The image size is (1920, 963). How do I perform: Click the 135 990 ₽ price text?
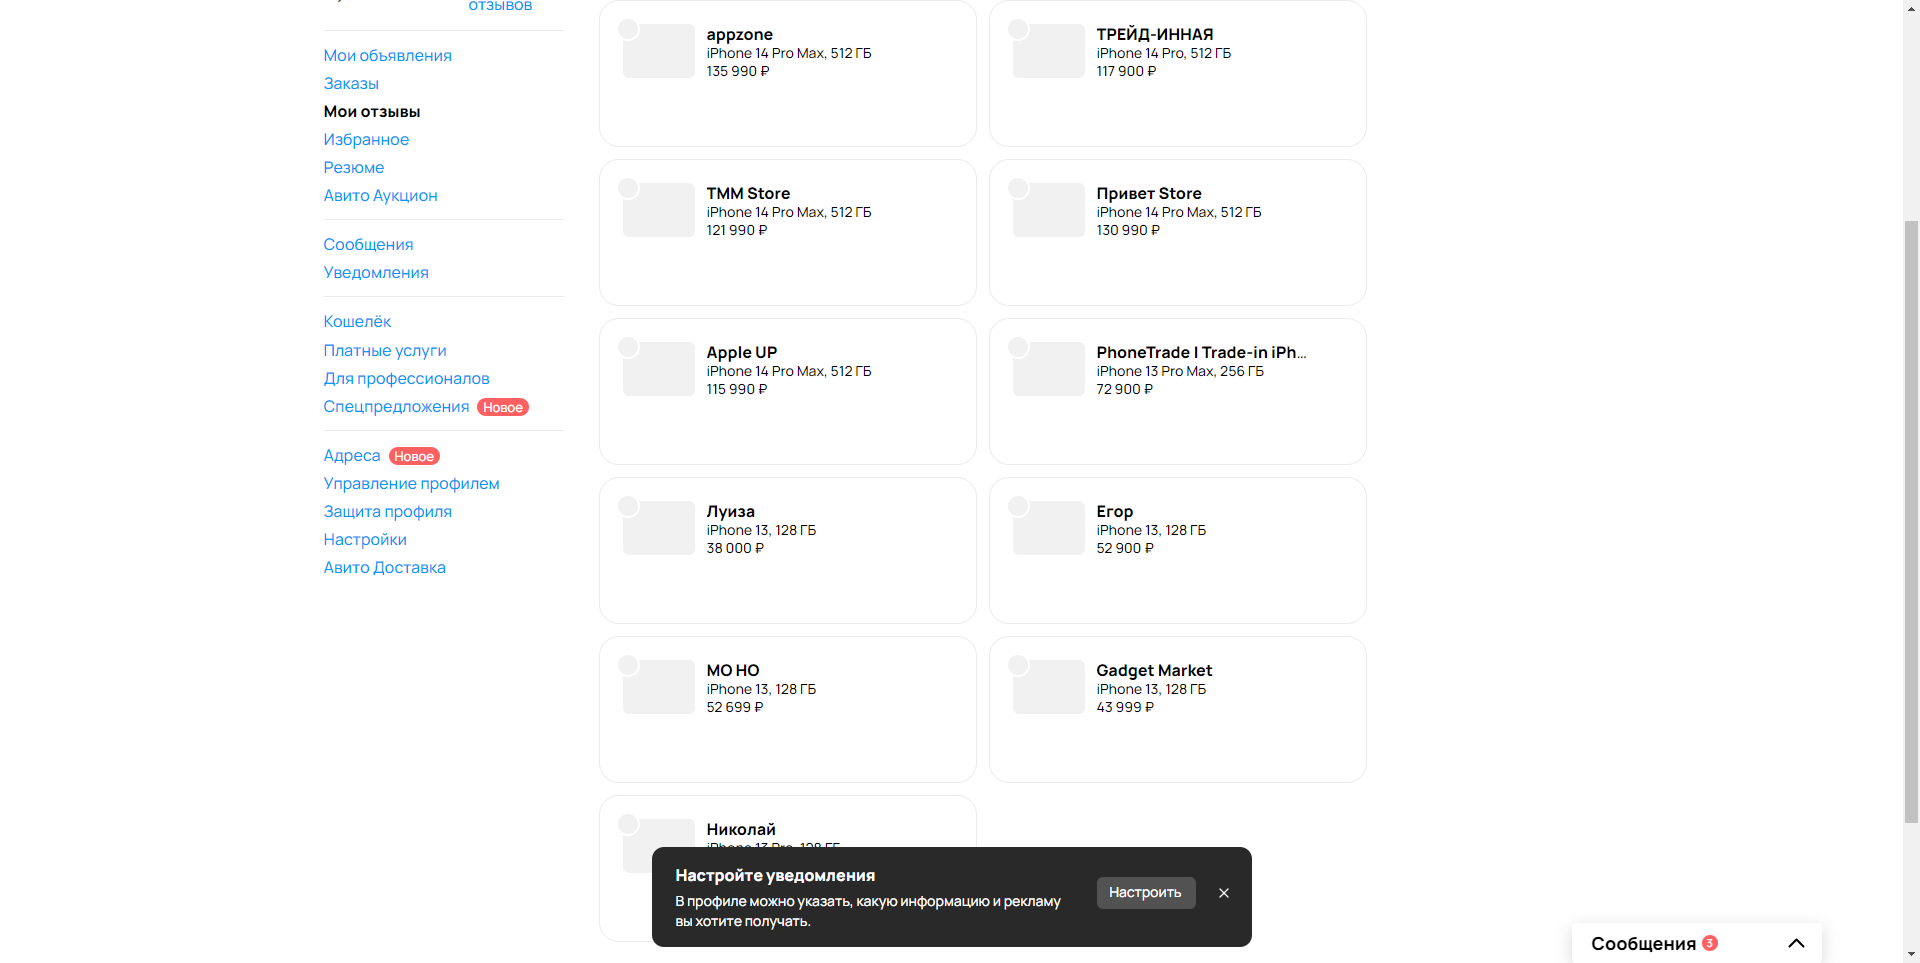[738, 72]
